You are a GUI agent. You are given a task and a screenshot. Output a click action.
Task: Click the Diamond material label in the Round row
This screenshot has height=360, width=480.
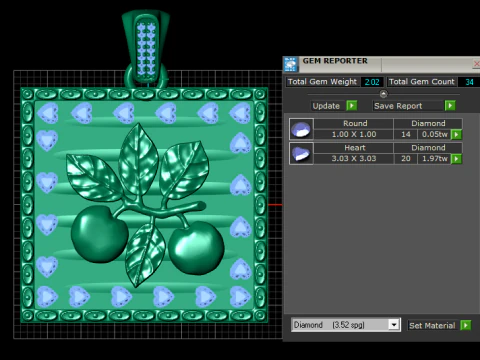pos(428,123)
